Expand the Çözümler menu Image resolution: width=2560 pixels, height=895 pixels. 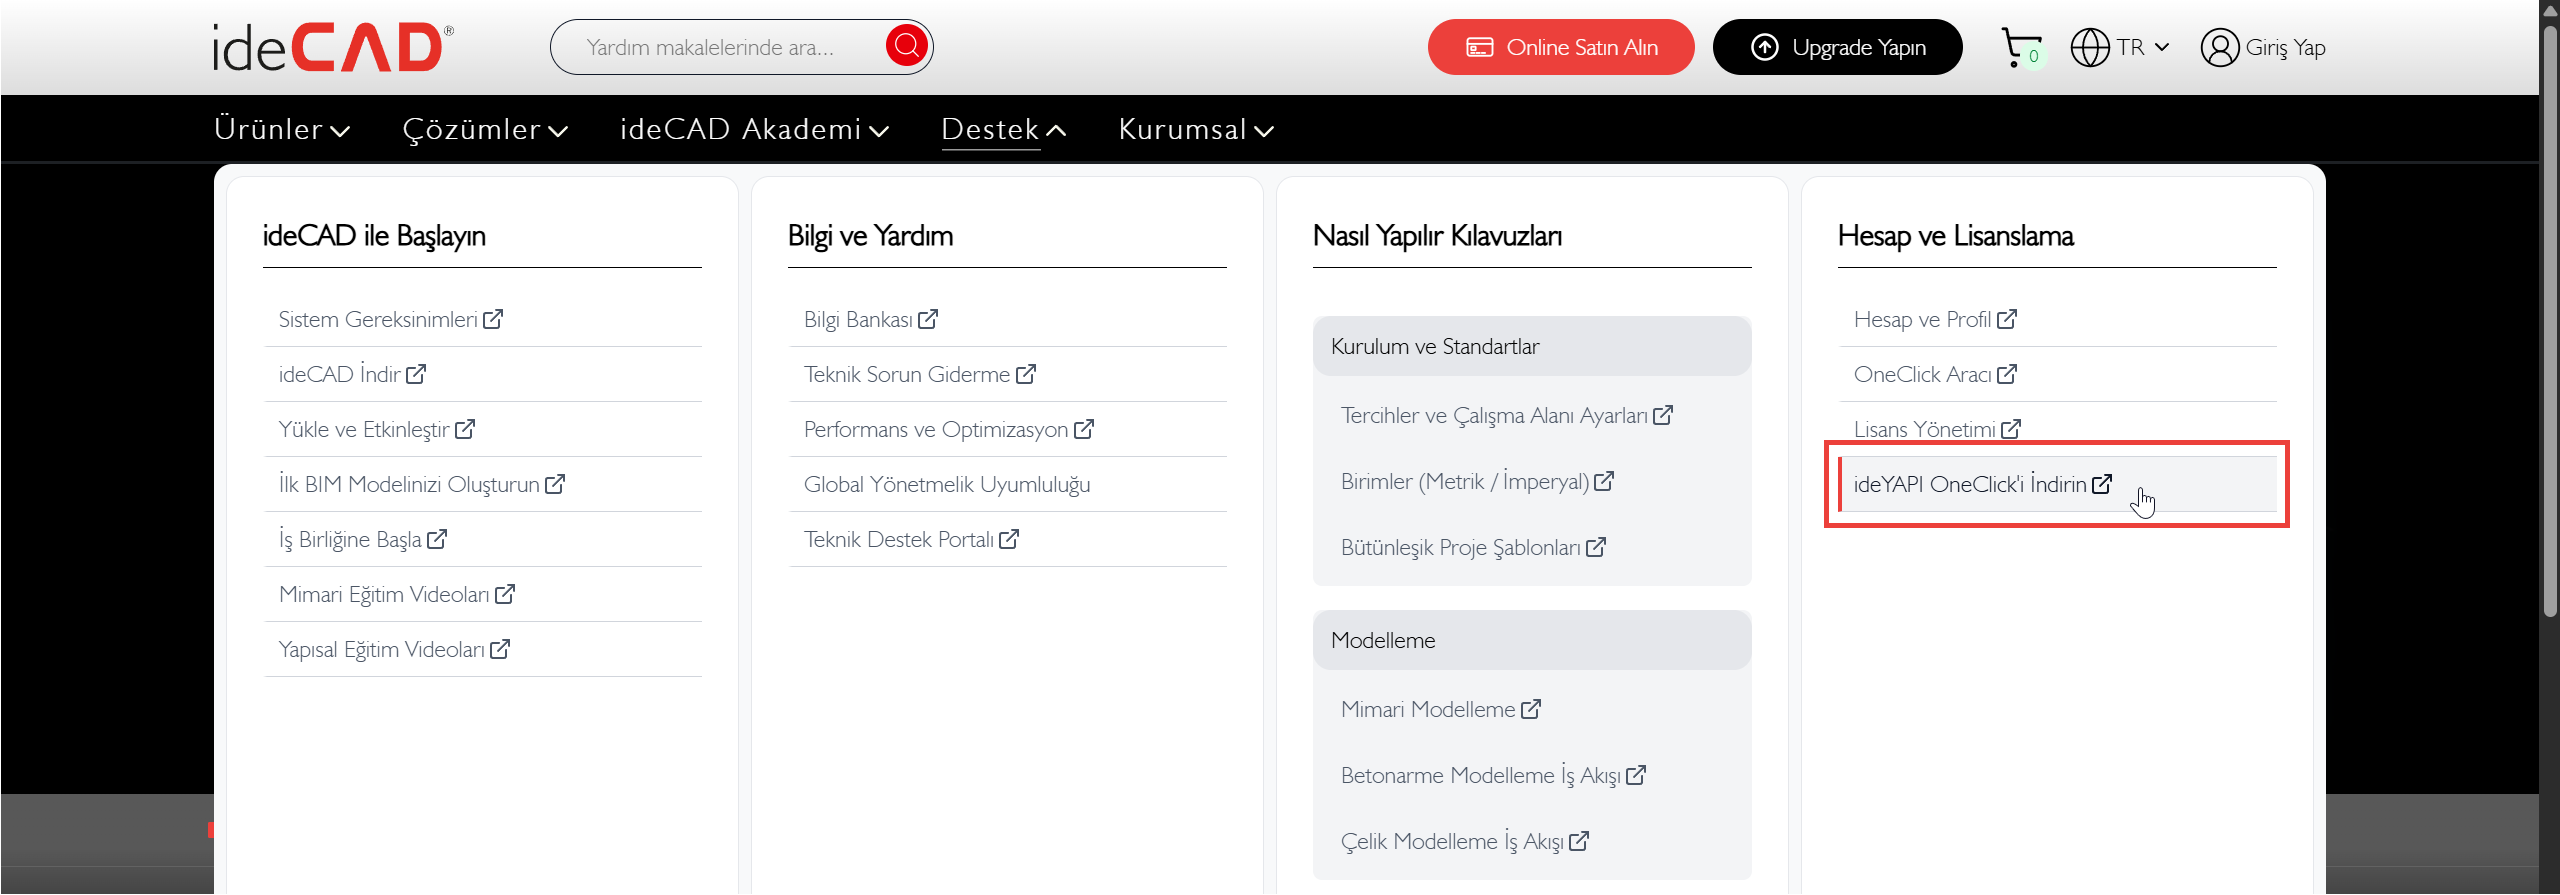485,129
